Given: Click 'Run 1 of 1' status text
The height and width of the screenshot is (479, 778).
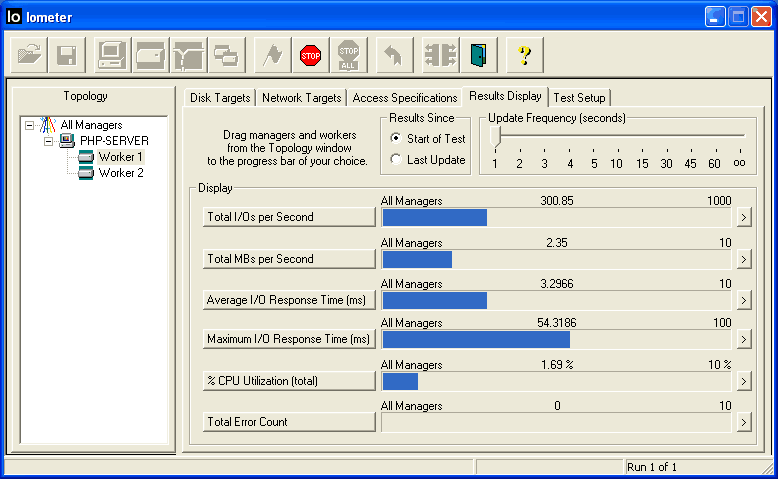Looking at the screenshot, I should coord(651,467).
